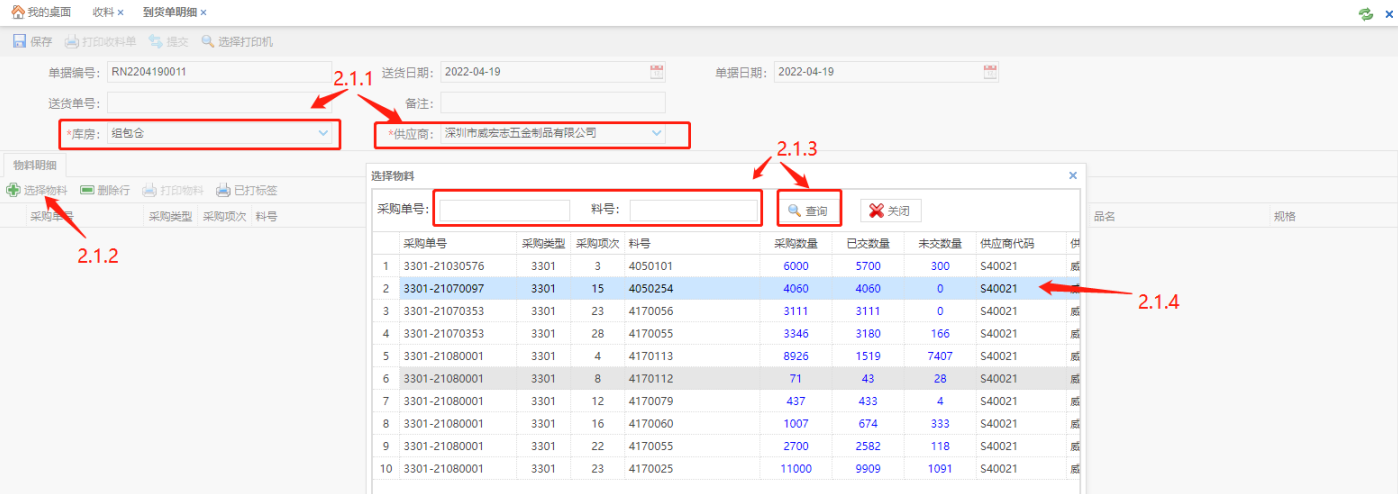
Task: Click the select printer (选择打印机) icon
Action: pos(208,42)
